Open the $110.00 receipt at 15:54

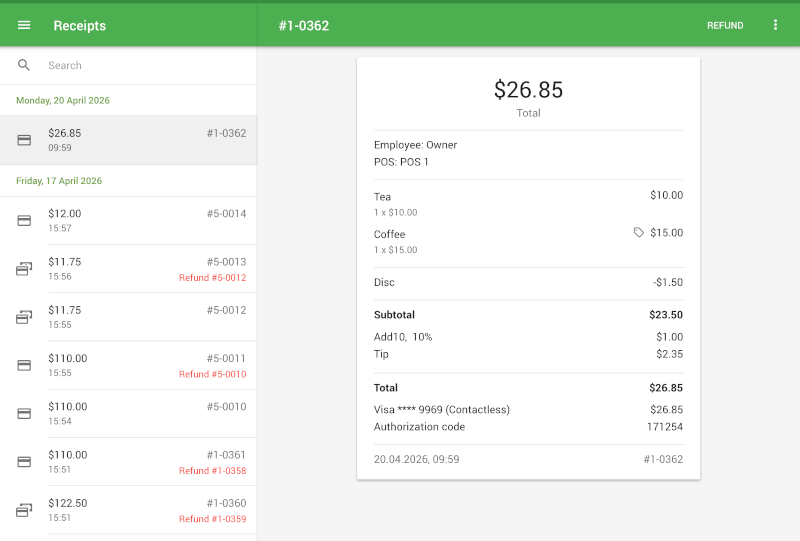128,413
